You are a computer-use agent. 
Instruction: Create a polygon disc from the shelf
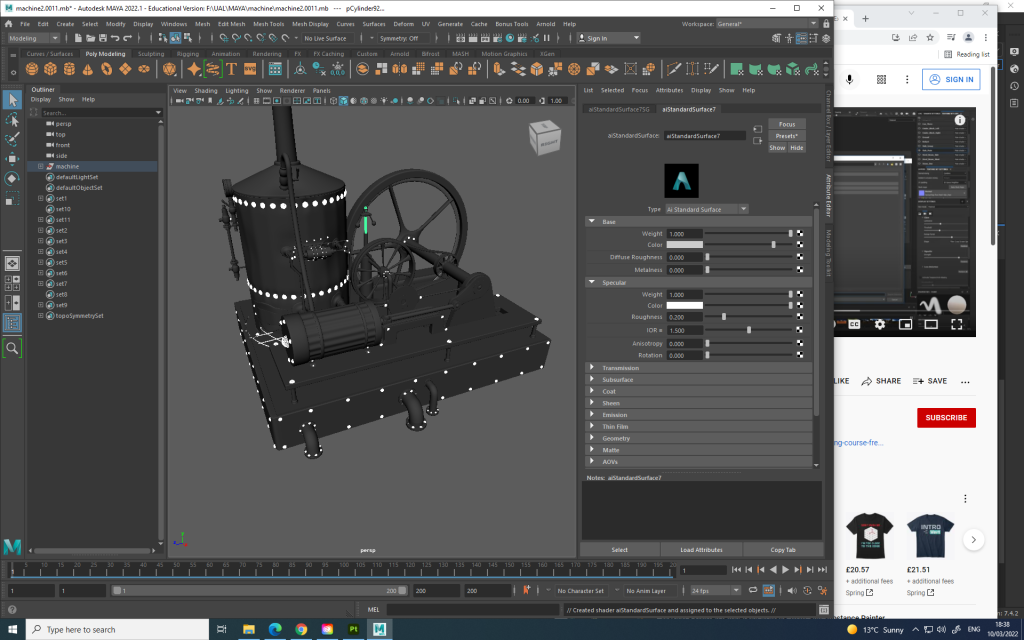(144, 69)
